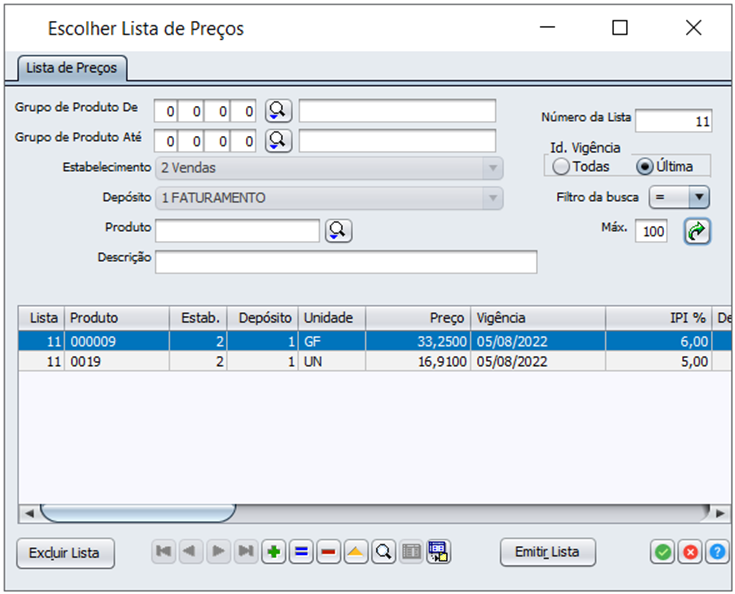Click the grey table-columns icon in bottom toolbar

tap(411, 552)
